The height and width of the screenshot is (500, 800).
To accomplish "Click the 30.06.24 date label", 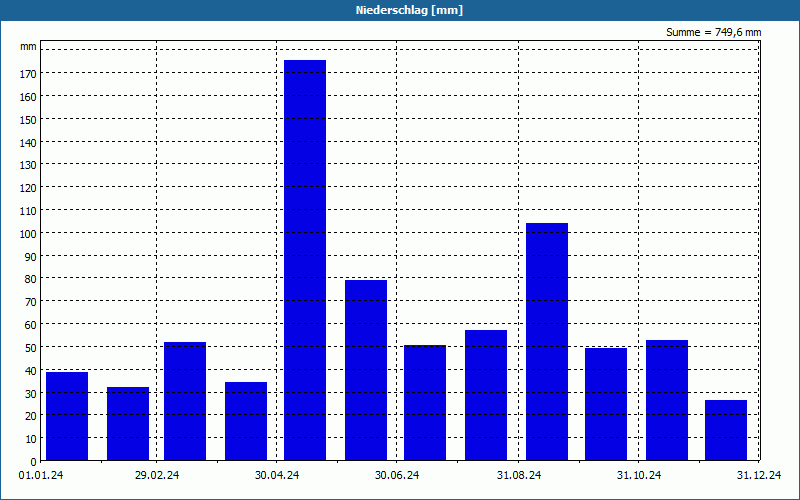I will [x=397, y=476].
